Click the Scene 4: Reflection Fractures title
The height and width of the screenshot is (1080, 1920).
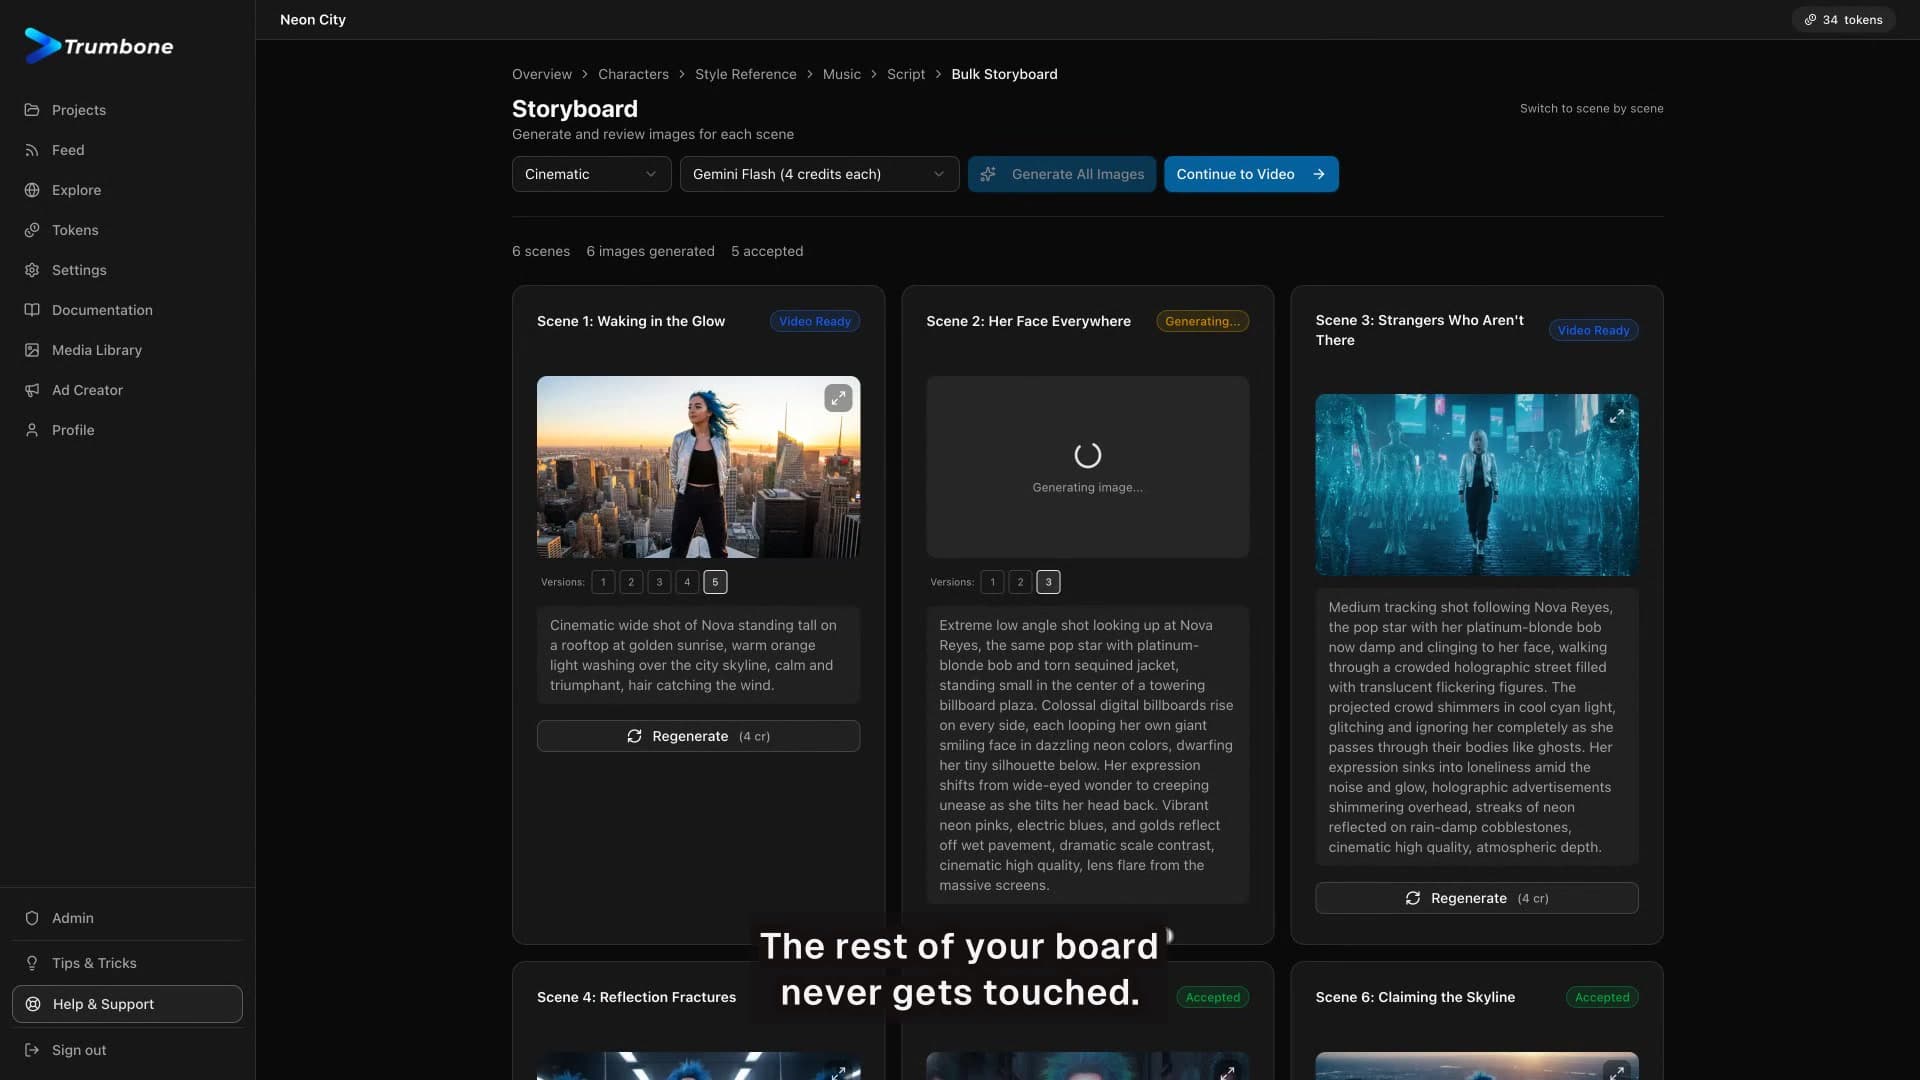click(636, 997)
